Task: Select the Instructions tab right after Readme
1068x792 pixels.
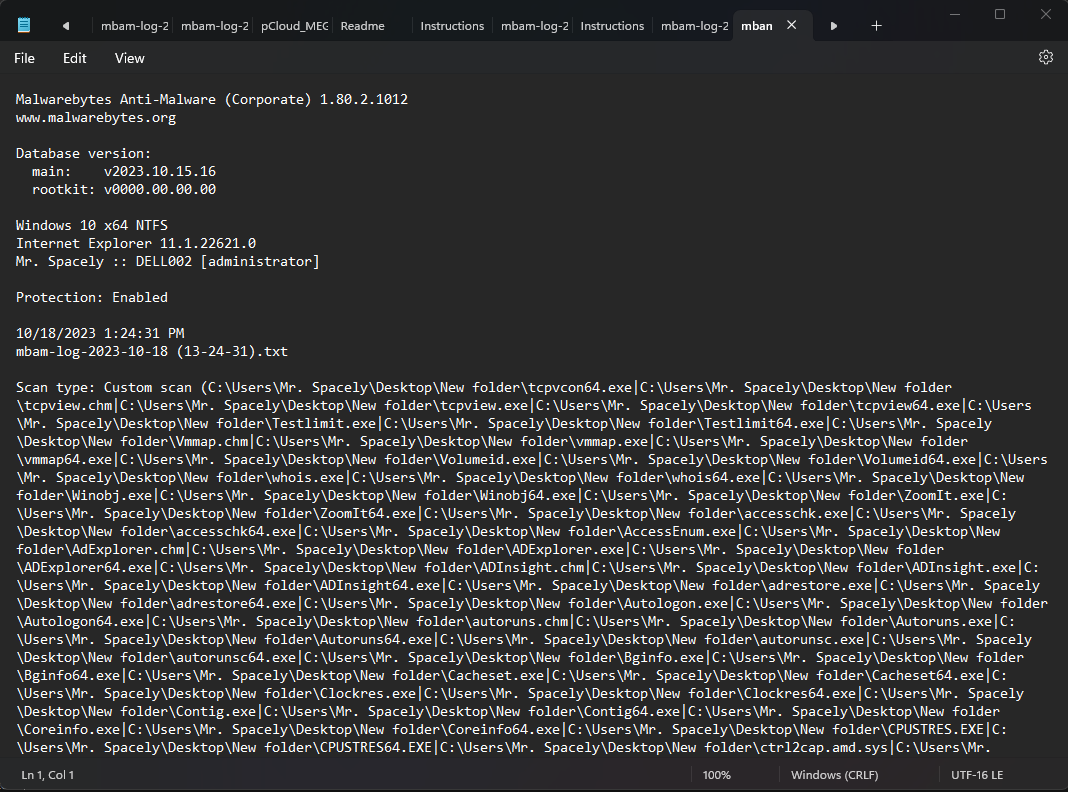Action: click(x=452, y=26)
